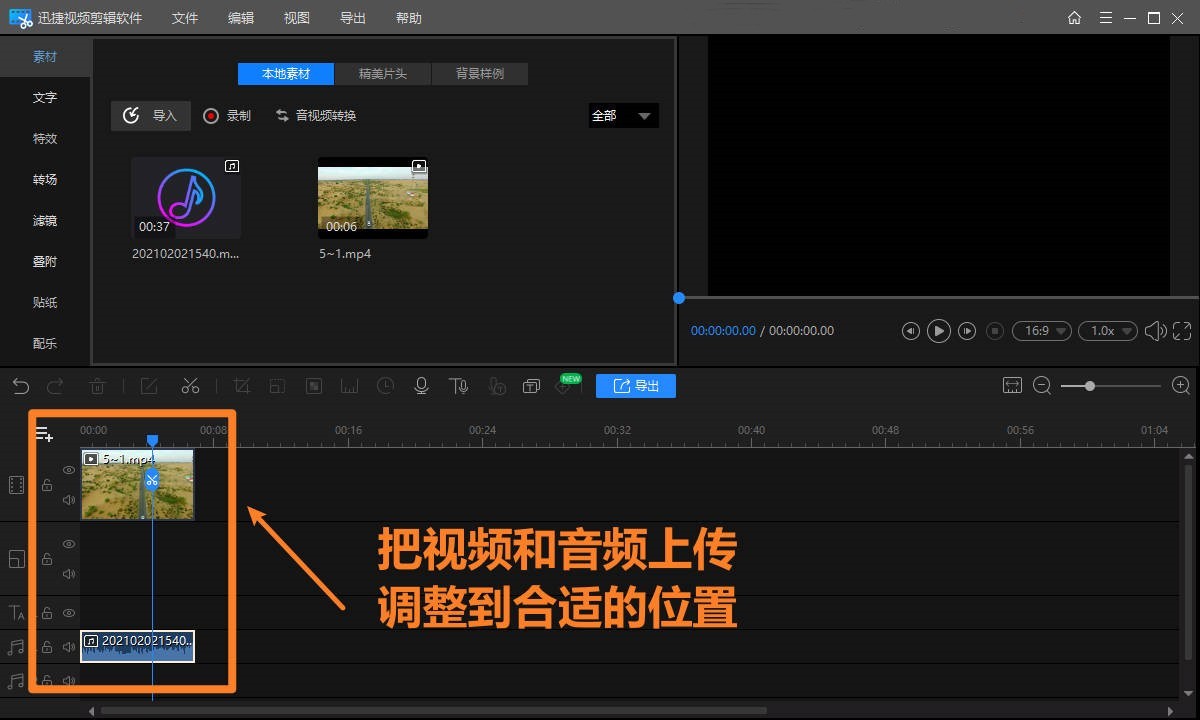Open the 帮助 menu

[409, 17]
